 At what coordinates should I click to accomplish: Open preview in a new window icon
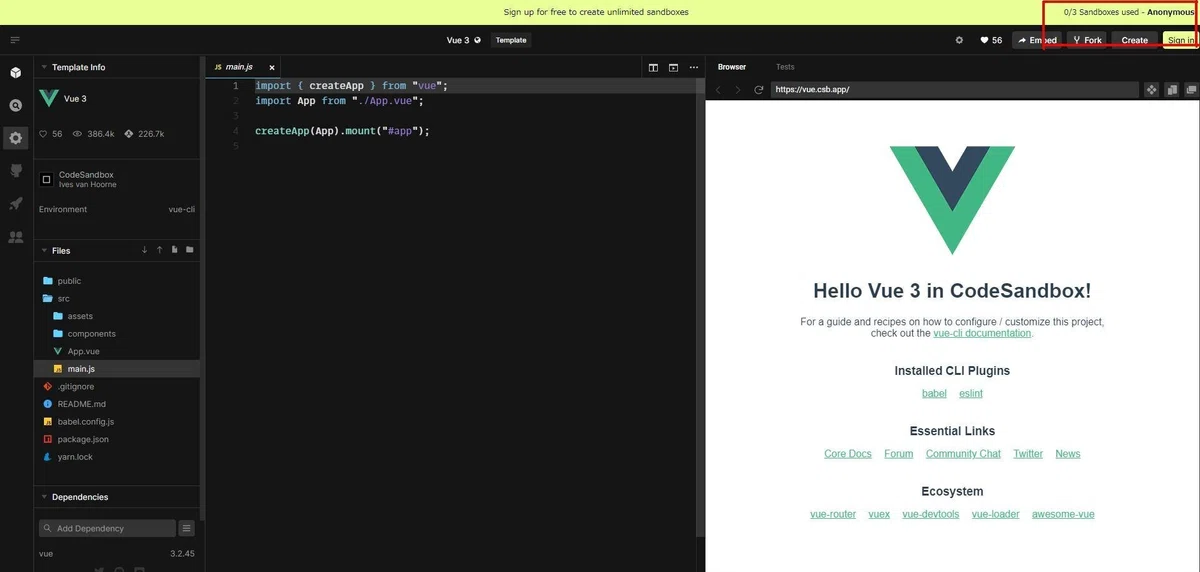[x=1191, y=90]
